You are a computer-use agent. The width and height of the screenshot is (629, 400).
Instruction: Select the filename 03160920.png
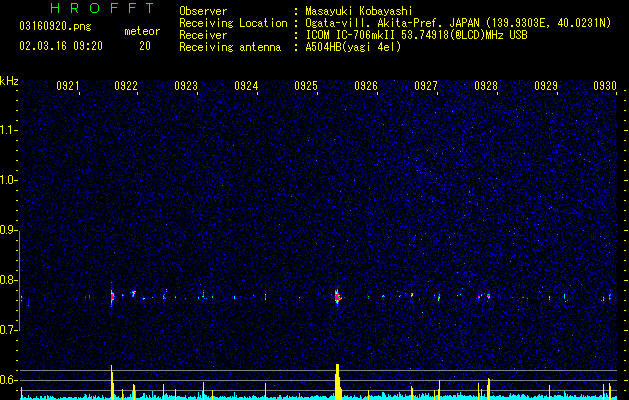coord(55,27)
